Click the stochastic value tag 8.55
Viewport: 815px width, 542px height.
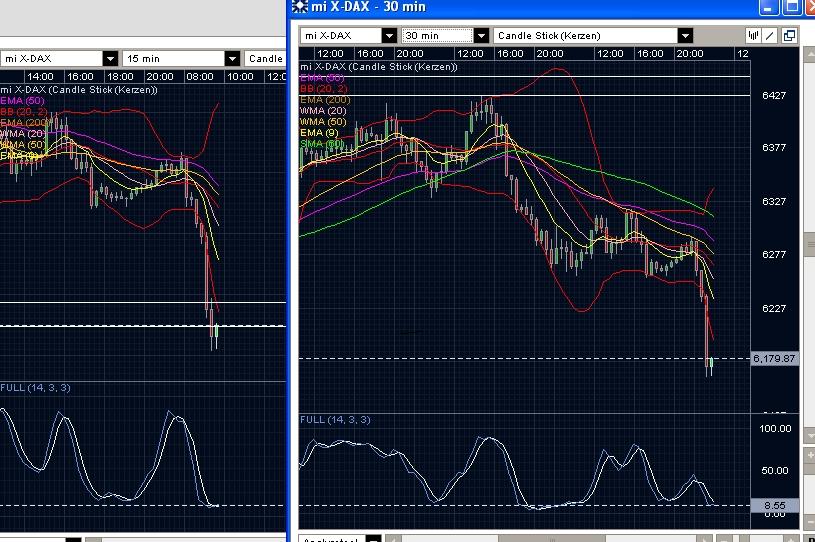774,505
